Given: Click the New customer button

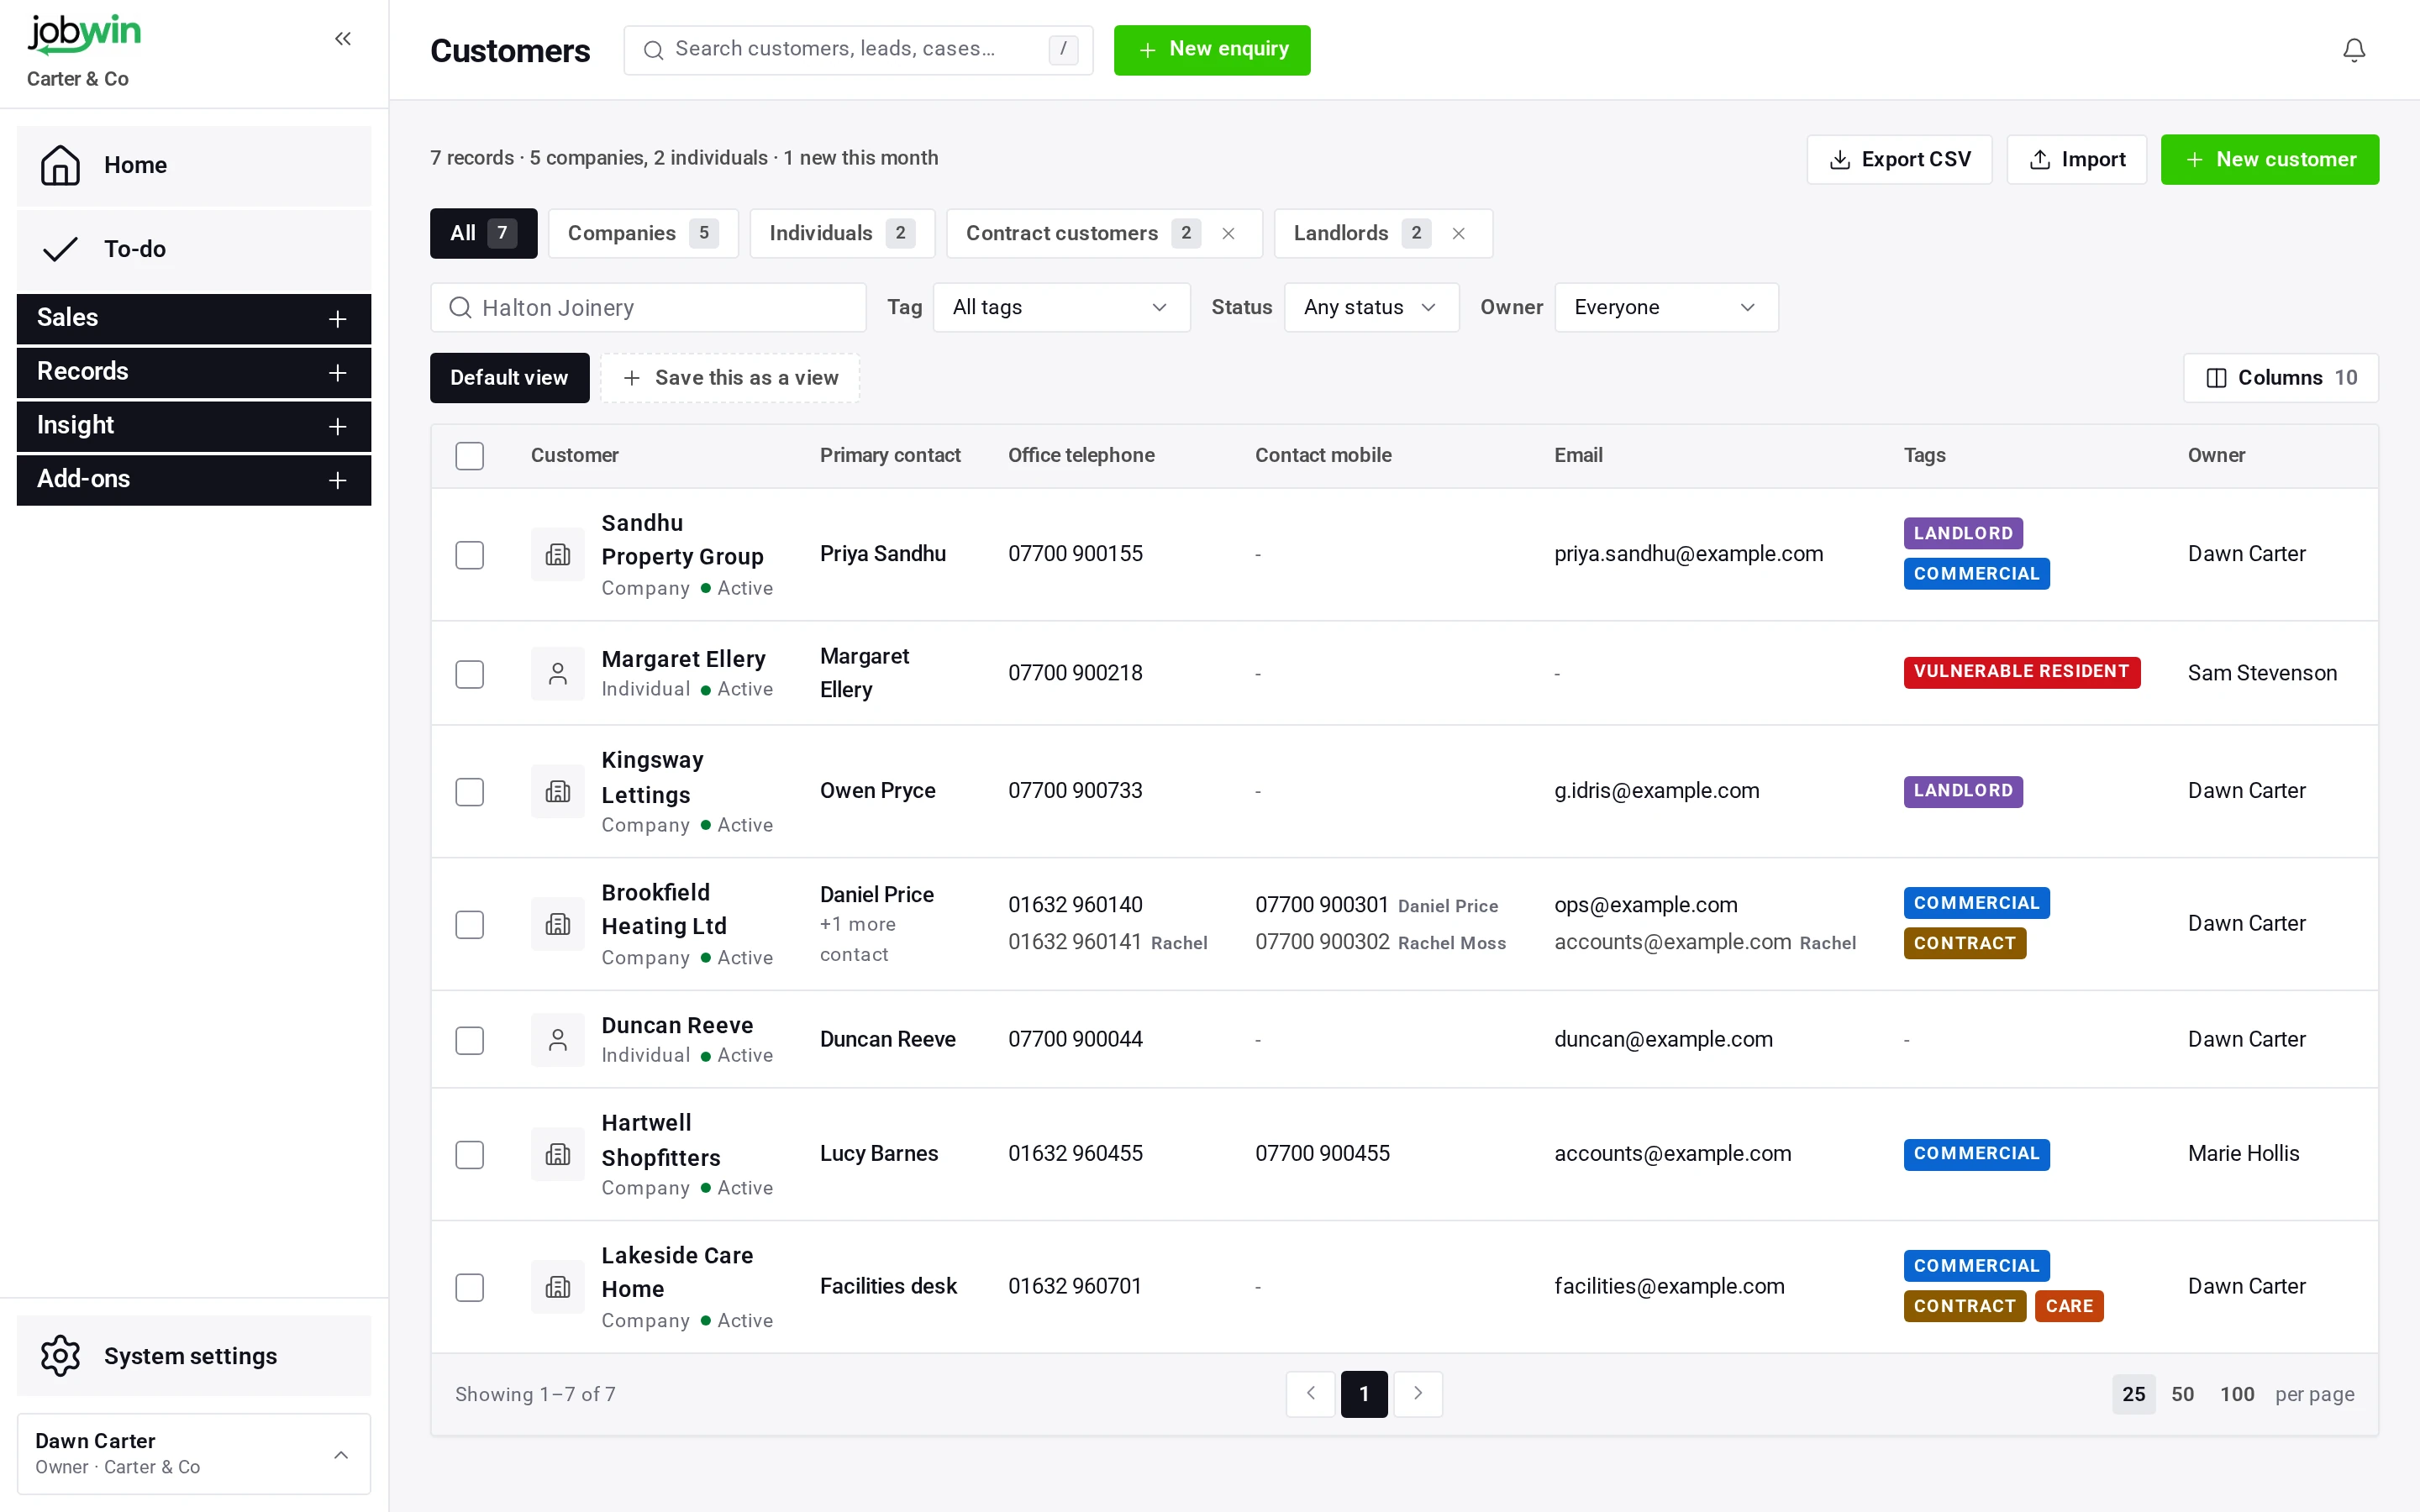Looking at the screenshot, I should [2269, 160].
